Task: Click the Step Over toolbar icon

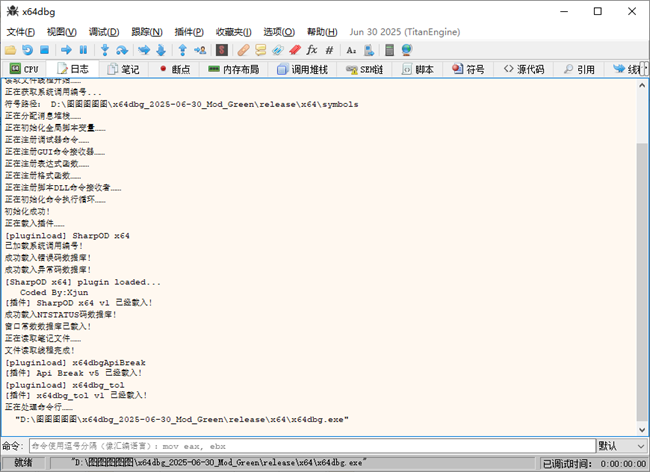Action: (x=122, y=49)
